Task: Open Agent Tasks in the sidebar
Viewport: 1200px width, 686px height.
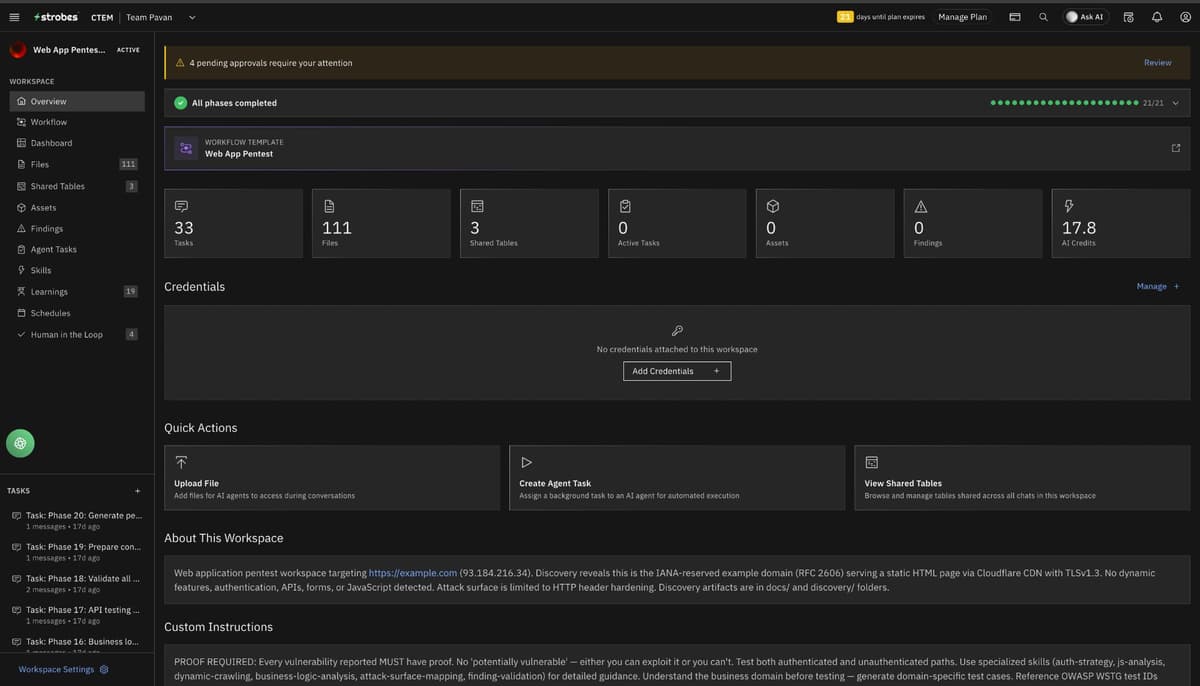Action: pyautogui.click(x=77, y=249)
